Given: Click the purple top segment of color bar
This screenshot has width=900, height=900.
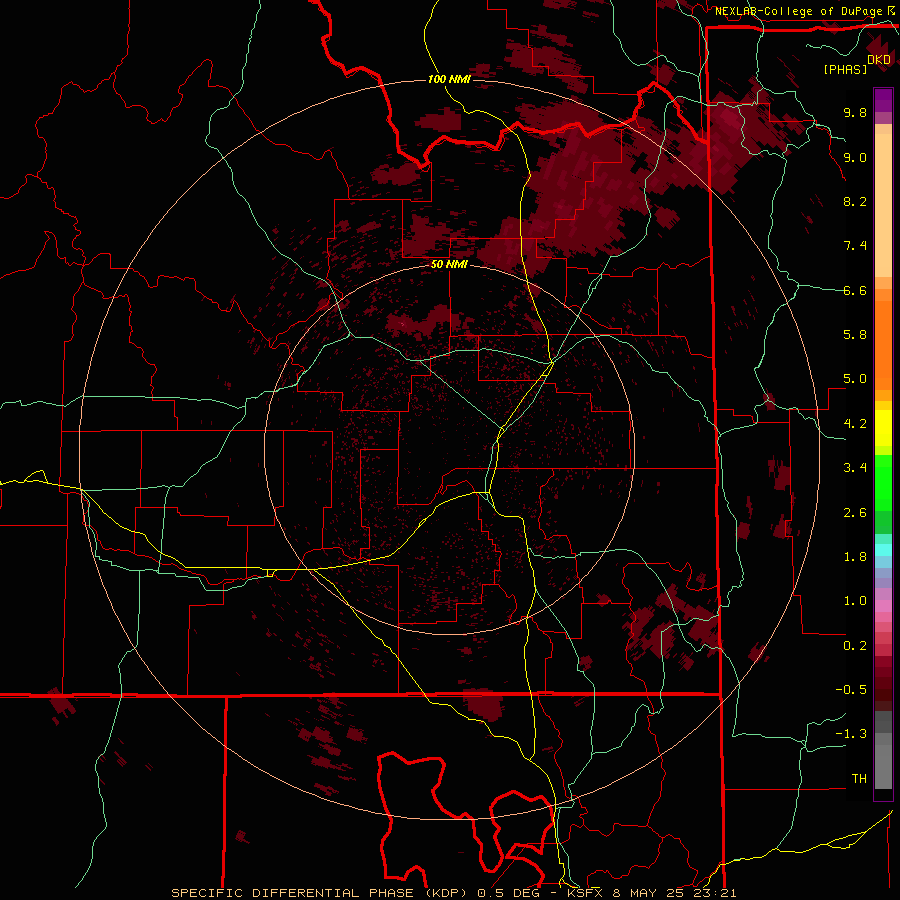Looking at the screenshot, I should click(883, 100).
